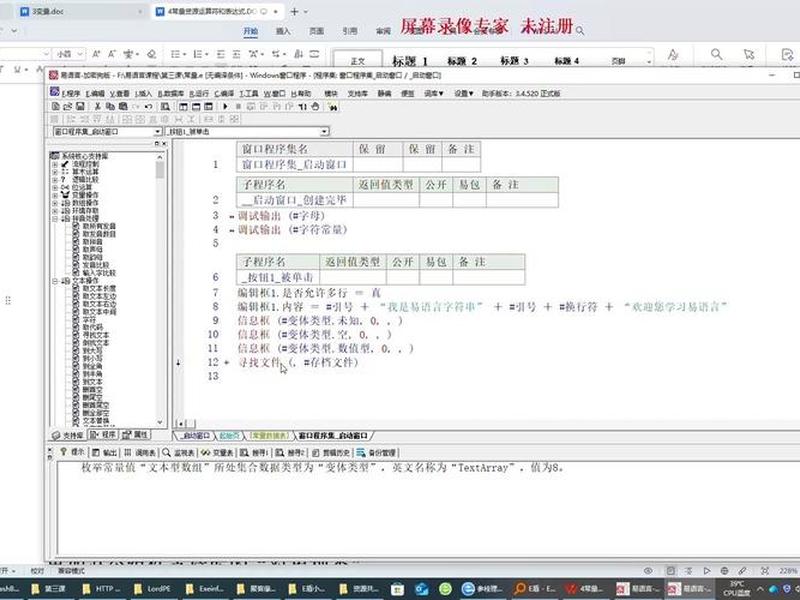This screenshot has height=600, width=800.
Task: Select 窗口程序集_启动窗口 editor tab
Action: (x=333, y=436)
